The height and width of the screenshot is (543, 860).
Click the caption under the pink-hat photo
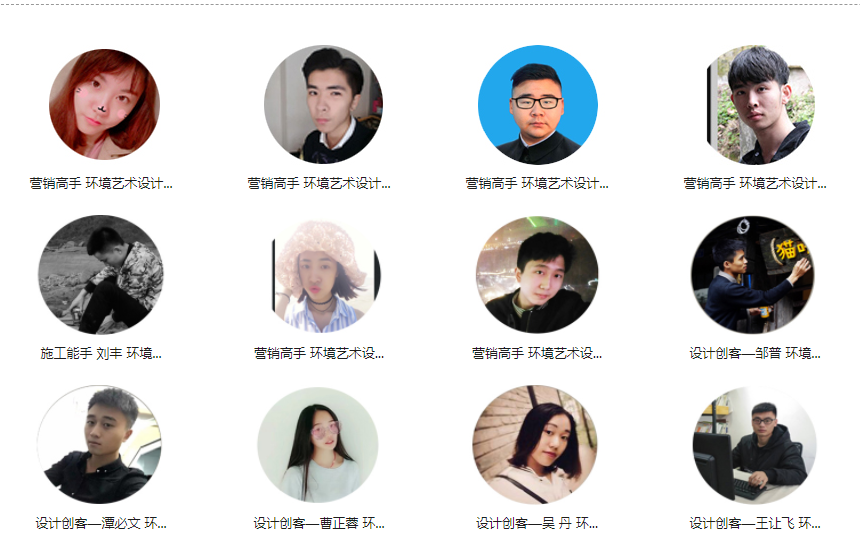pos(319,353)
